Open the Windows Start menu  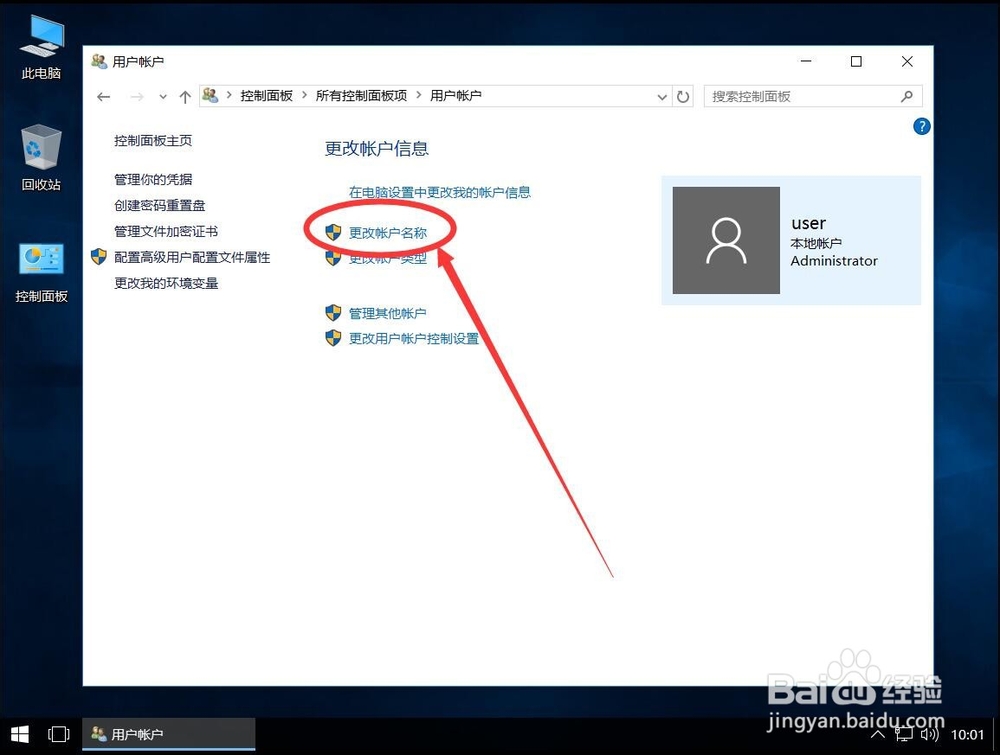tap(18, 734)
